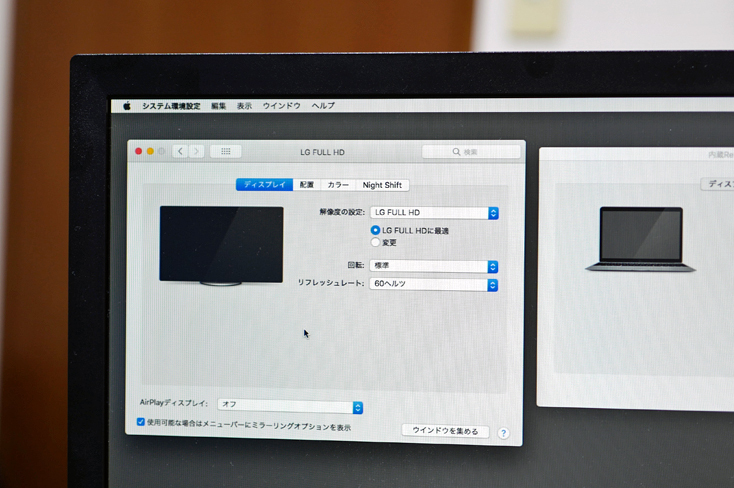734x488 pixels.
Task: Select the ディスプレイ tab
Action: pyautogui.click(x=264, y=185)
